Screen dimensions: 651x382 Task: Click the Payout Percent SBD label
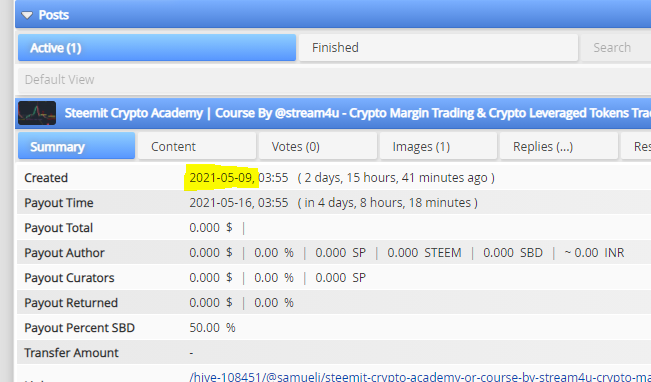[x=80, y=328]
